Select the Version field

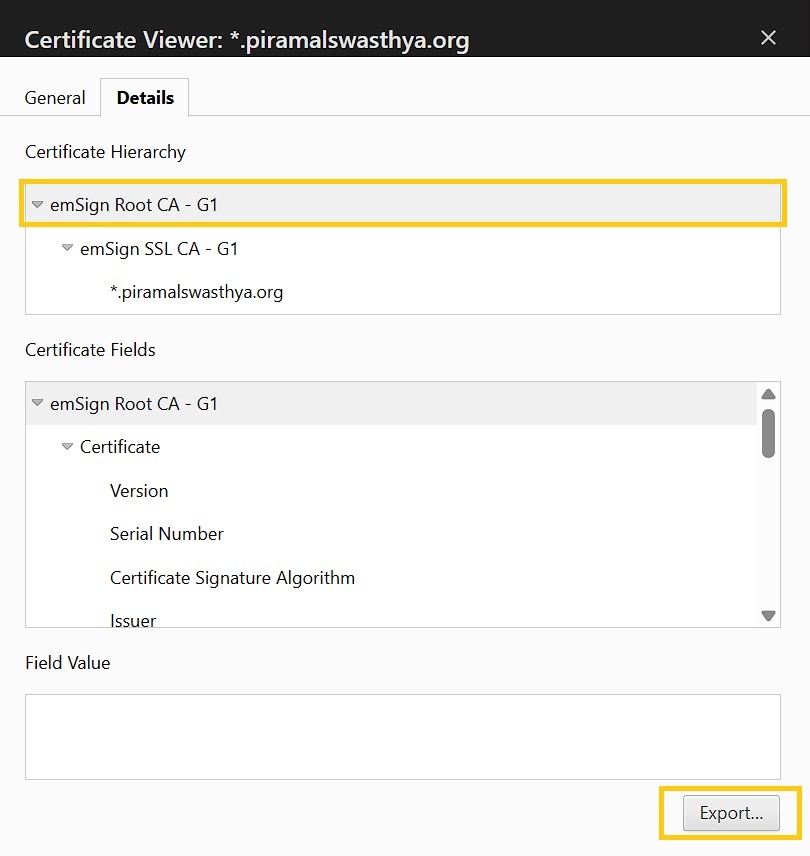[139, 491]
